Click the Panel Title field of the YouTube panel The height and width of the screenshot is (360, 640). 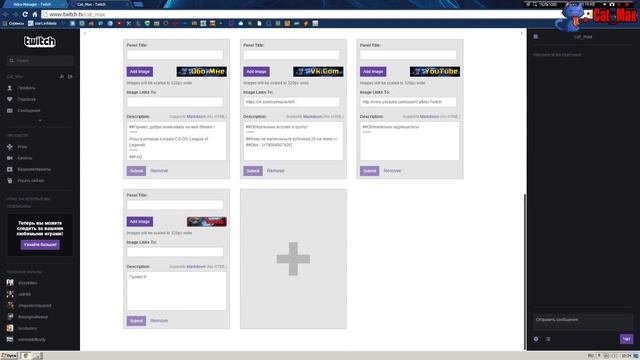[x=408, y=55]
